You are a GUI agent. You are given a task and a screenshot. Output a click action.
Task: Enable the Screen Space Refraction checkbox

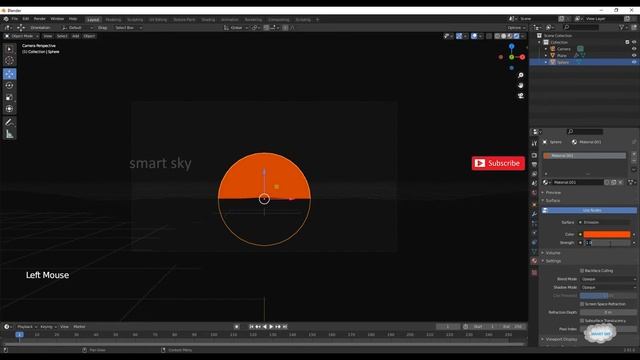coord(582,304)
